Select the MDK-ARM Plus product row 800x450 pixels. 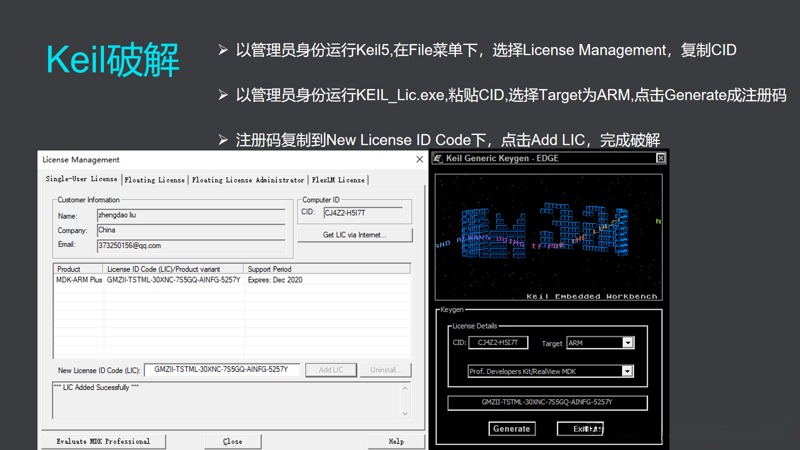(232, 280)
